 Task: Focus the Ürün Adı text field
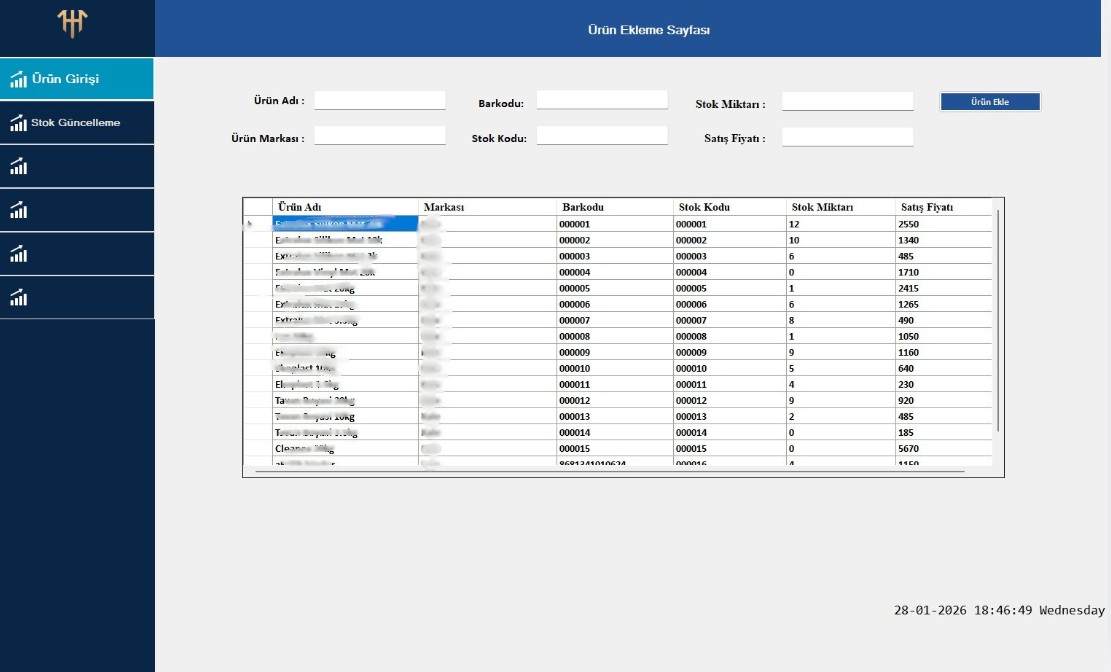coord(380,100)
